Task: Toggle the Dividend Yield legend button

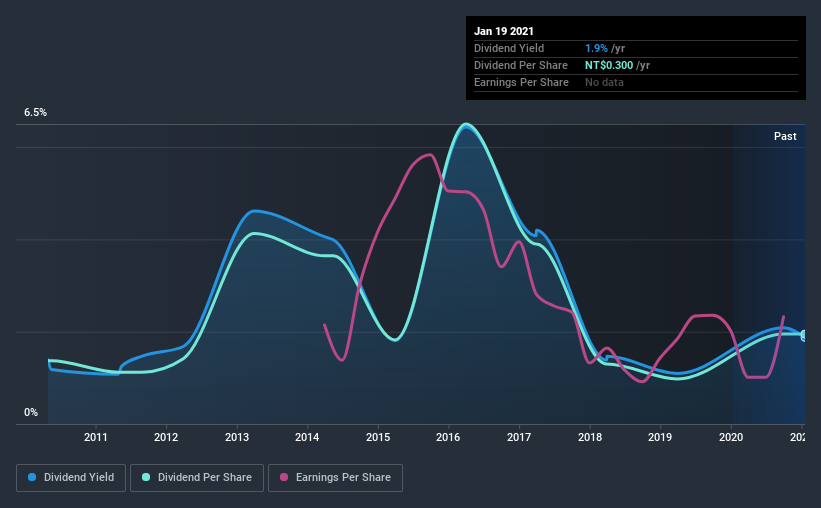Action: point(71,478)
